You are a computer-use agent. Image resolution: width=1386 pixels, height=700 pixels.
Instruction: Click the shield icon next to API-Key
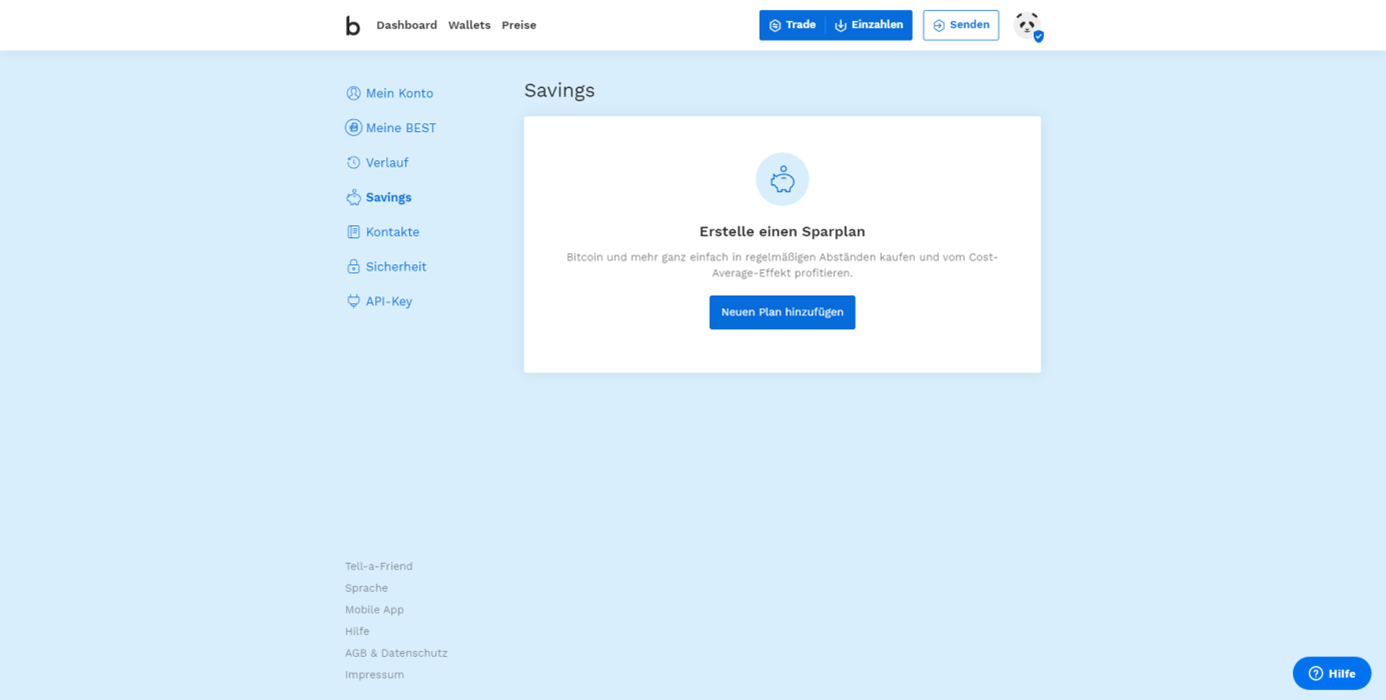(352, 300)
